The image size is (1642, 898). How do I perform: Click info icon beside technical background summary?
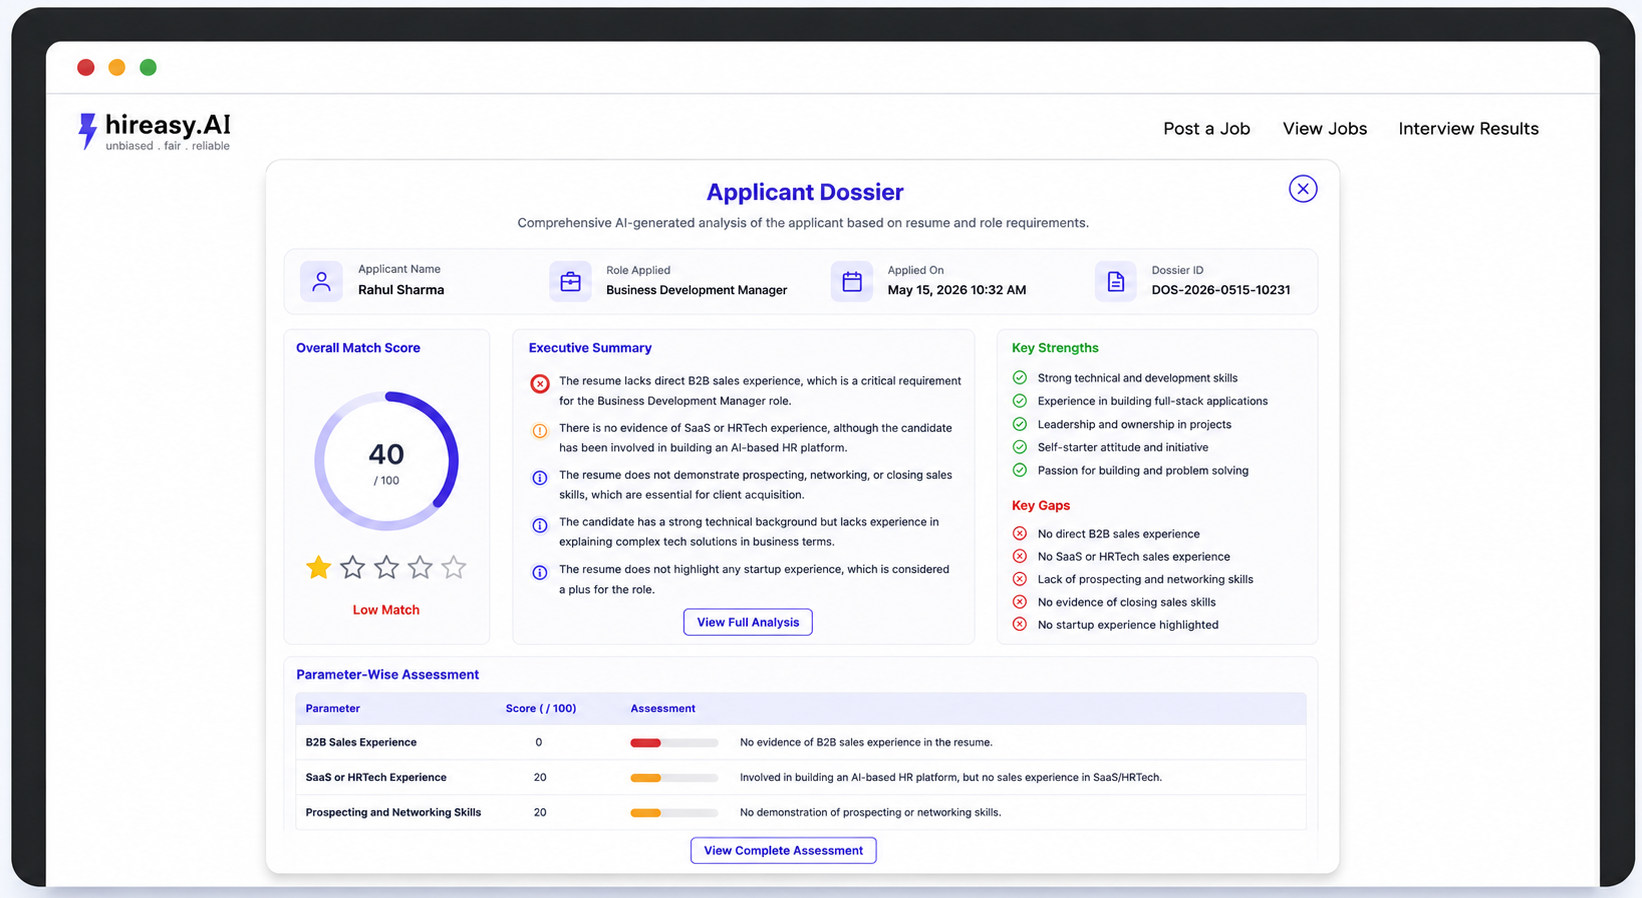click(x=540, y=525)
